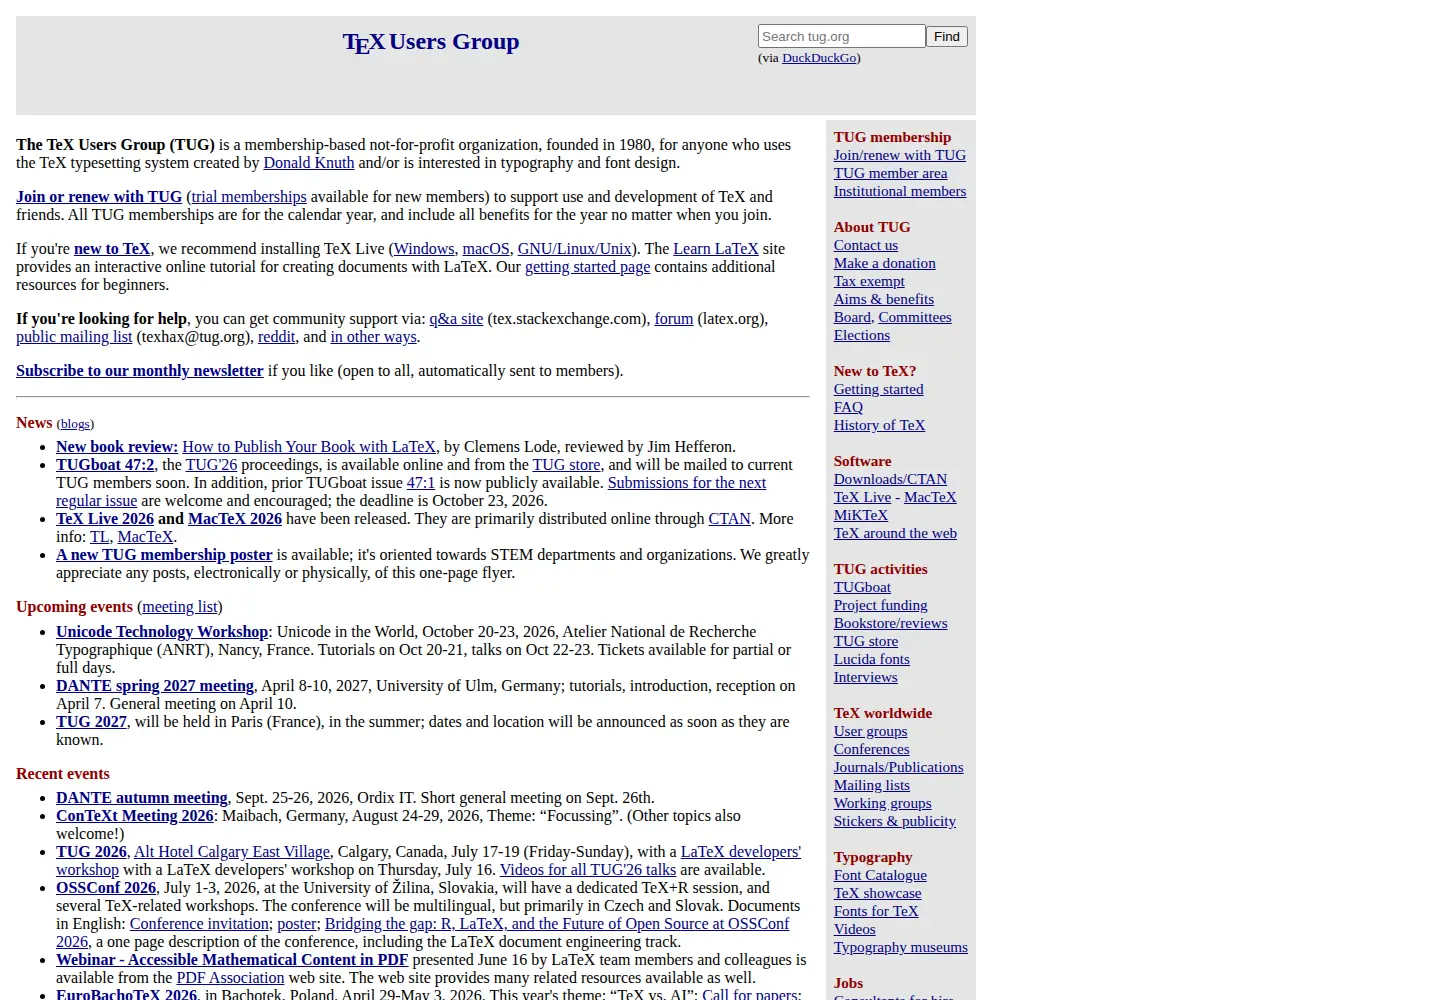Open the DuckDuckGo link under search
This screenshot has width=1440, height=1000.
coord(819,58)
